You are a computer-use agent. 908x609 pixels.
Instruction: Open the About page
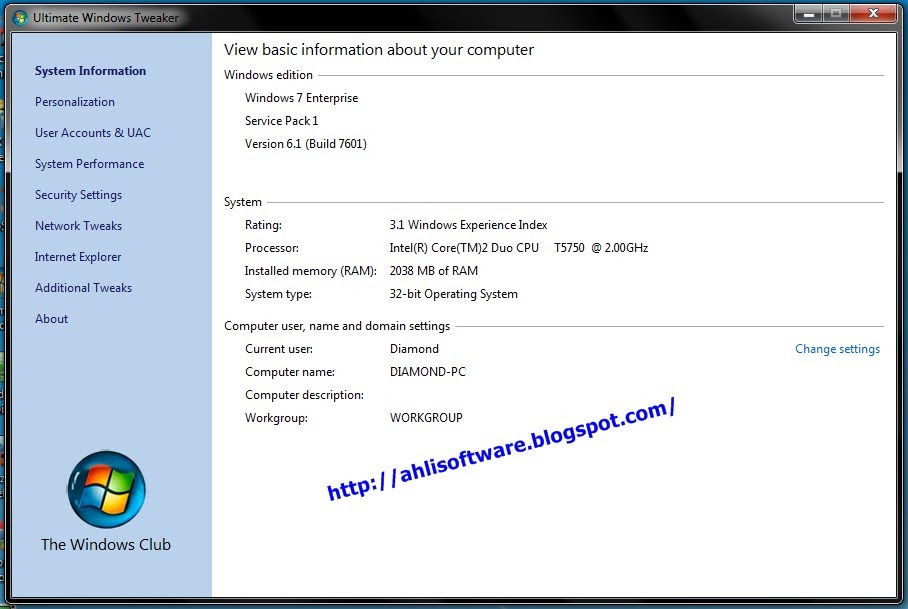(51, 318)
